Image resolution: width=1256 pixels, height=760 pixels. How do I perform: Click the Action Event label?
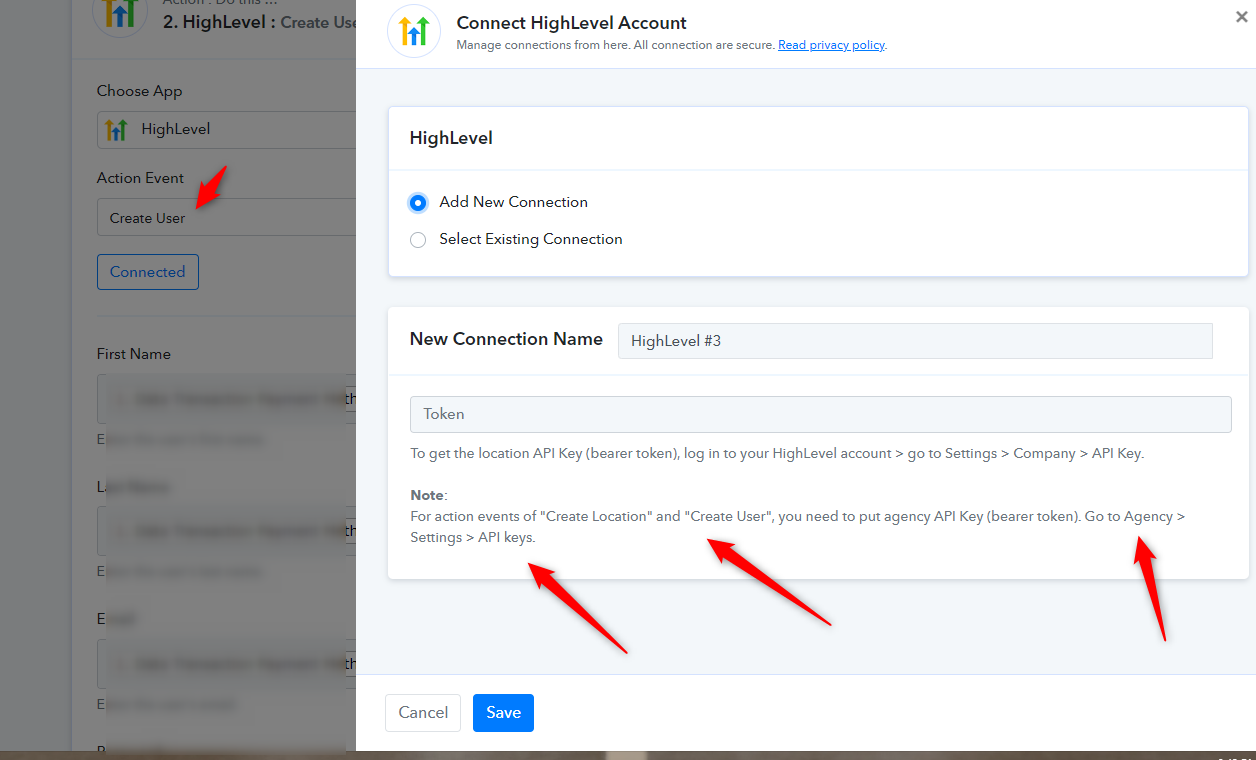pos(140,178)
